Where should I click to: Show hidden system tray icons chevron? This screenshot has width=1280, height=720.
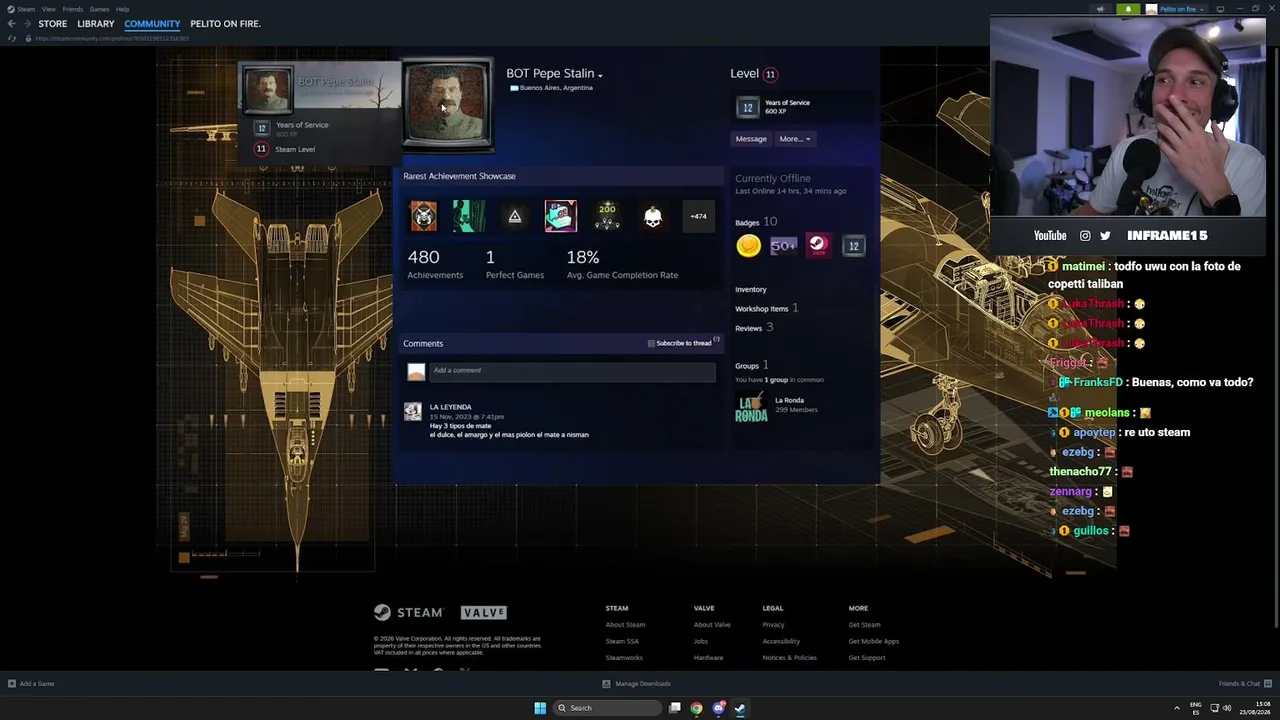coord(1176,708)
